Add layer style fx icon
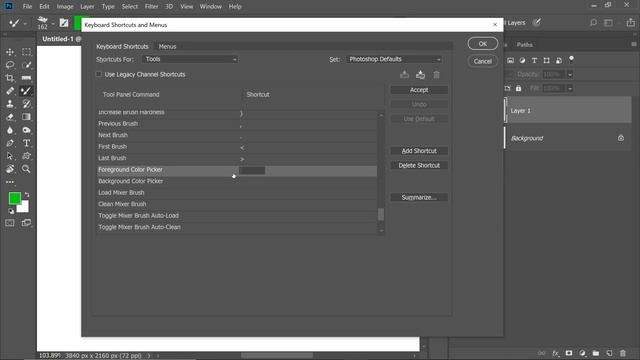The height and width of the screenshot is (360, 640). pos(555,353)
